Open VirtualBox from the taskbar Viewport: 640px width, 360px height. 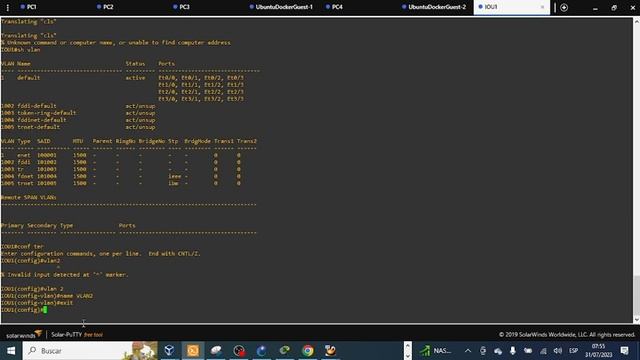click(x=169, y=351)
